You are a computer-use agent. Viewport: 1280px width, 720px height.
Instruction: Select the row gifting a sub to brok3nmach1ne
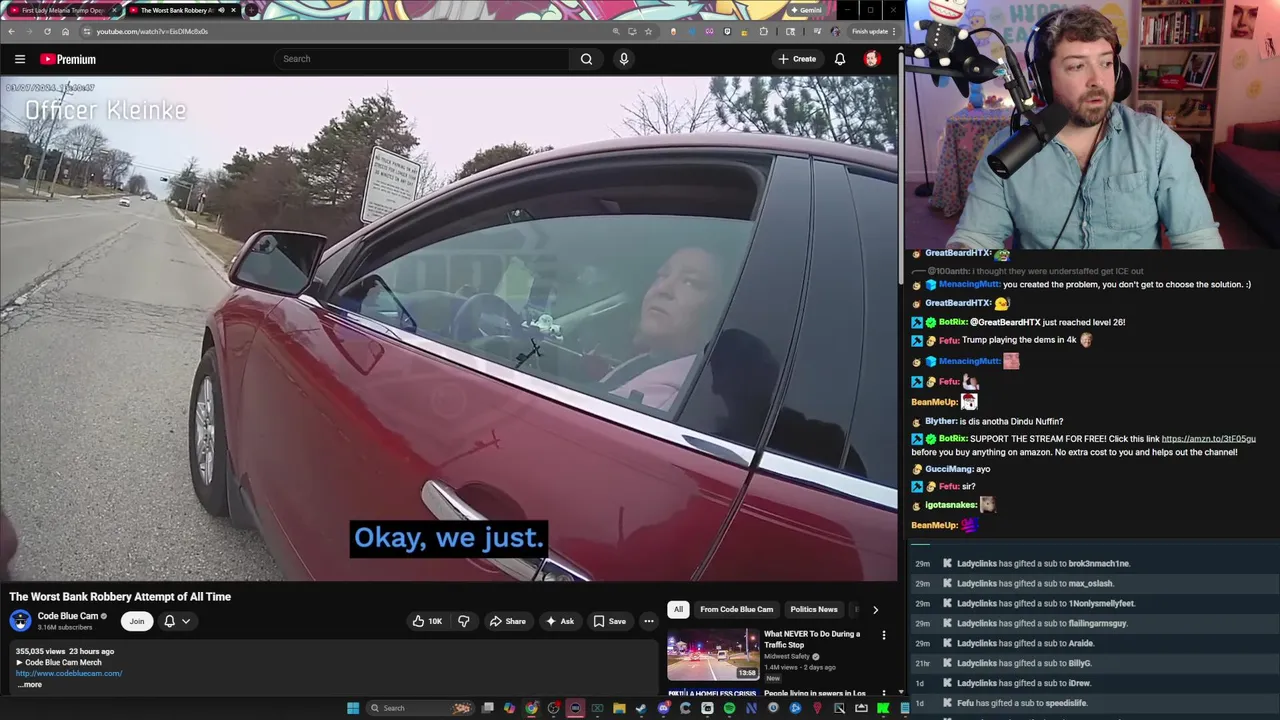pos(1094,563)
